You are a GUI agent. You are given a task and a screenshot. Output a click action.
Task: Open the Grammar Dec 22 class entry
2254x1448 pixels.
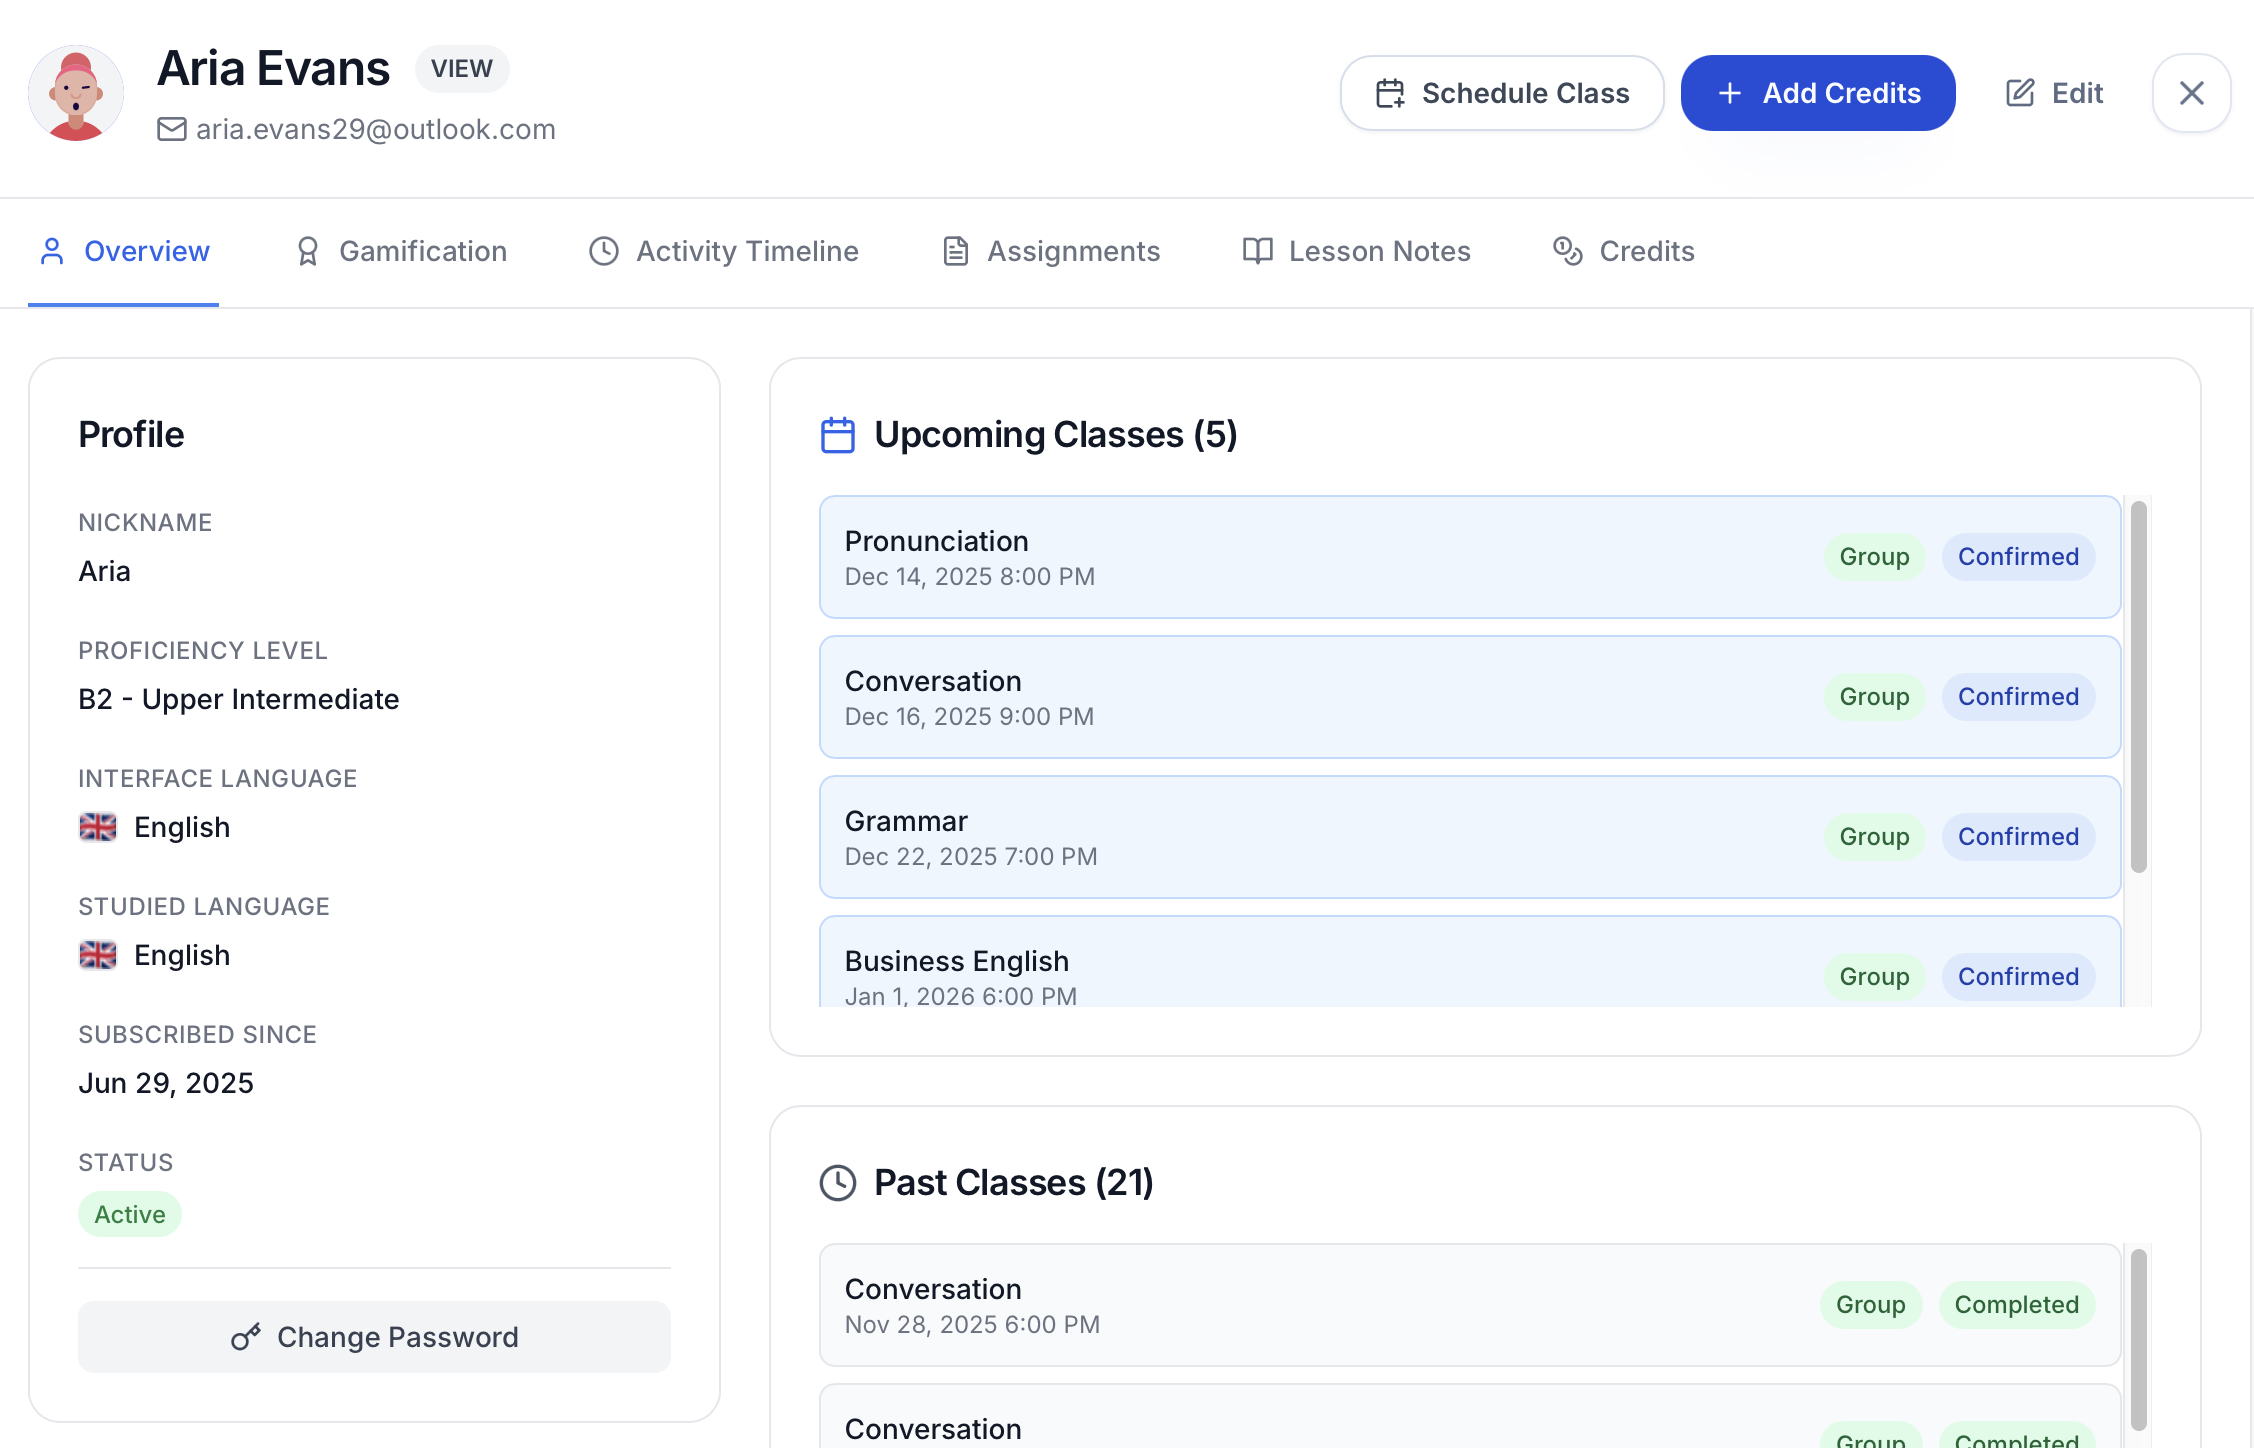pyautogui.click(x=1300, y=837)
